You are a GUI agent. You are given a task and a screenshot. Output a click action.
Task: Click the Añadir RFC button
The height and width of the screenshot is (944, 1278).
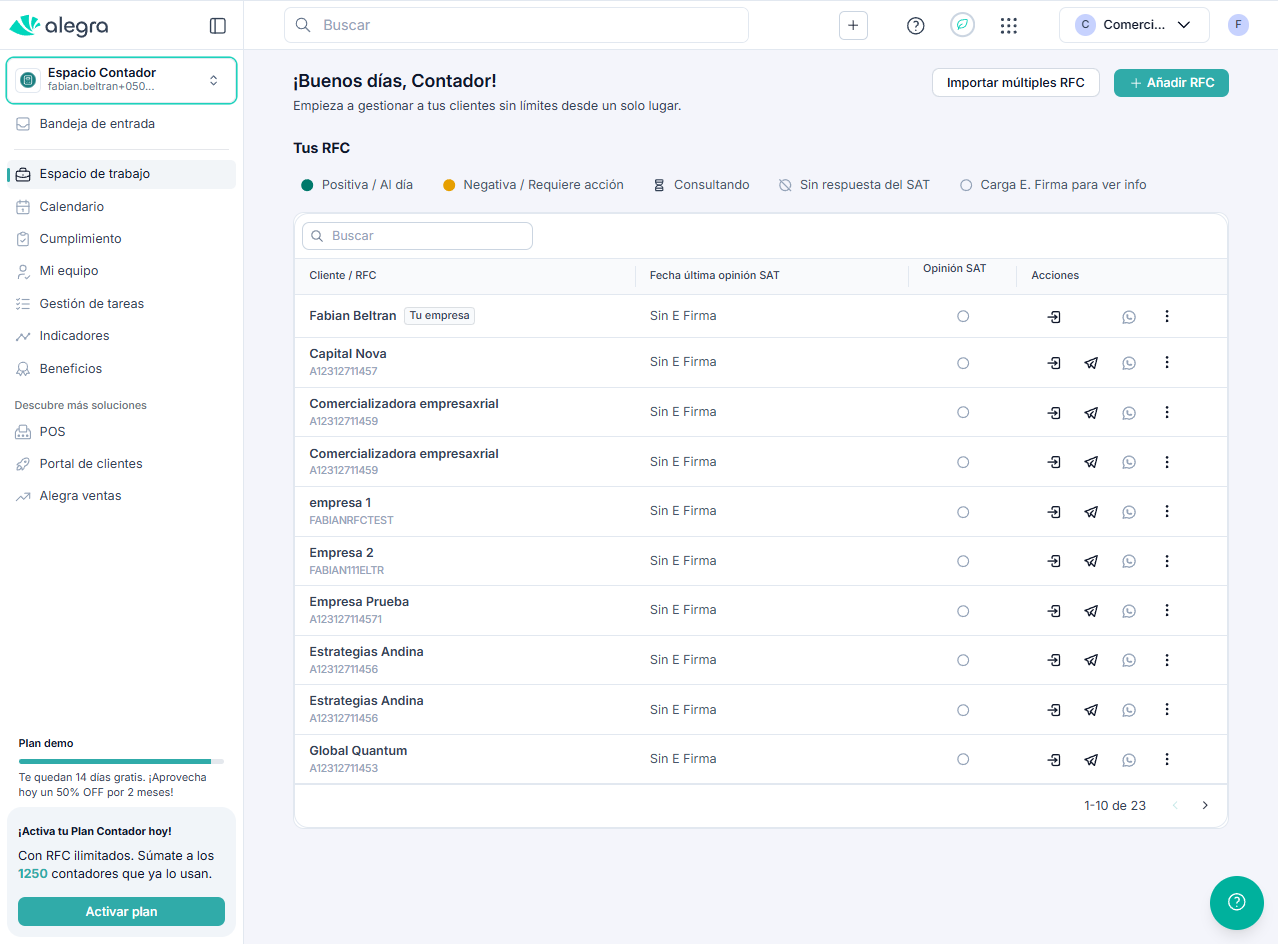click(1170, 83)
